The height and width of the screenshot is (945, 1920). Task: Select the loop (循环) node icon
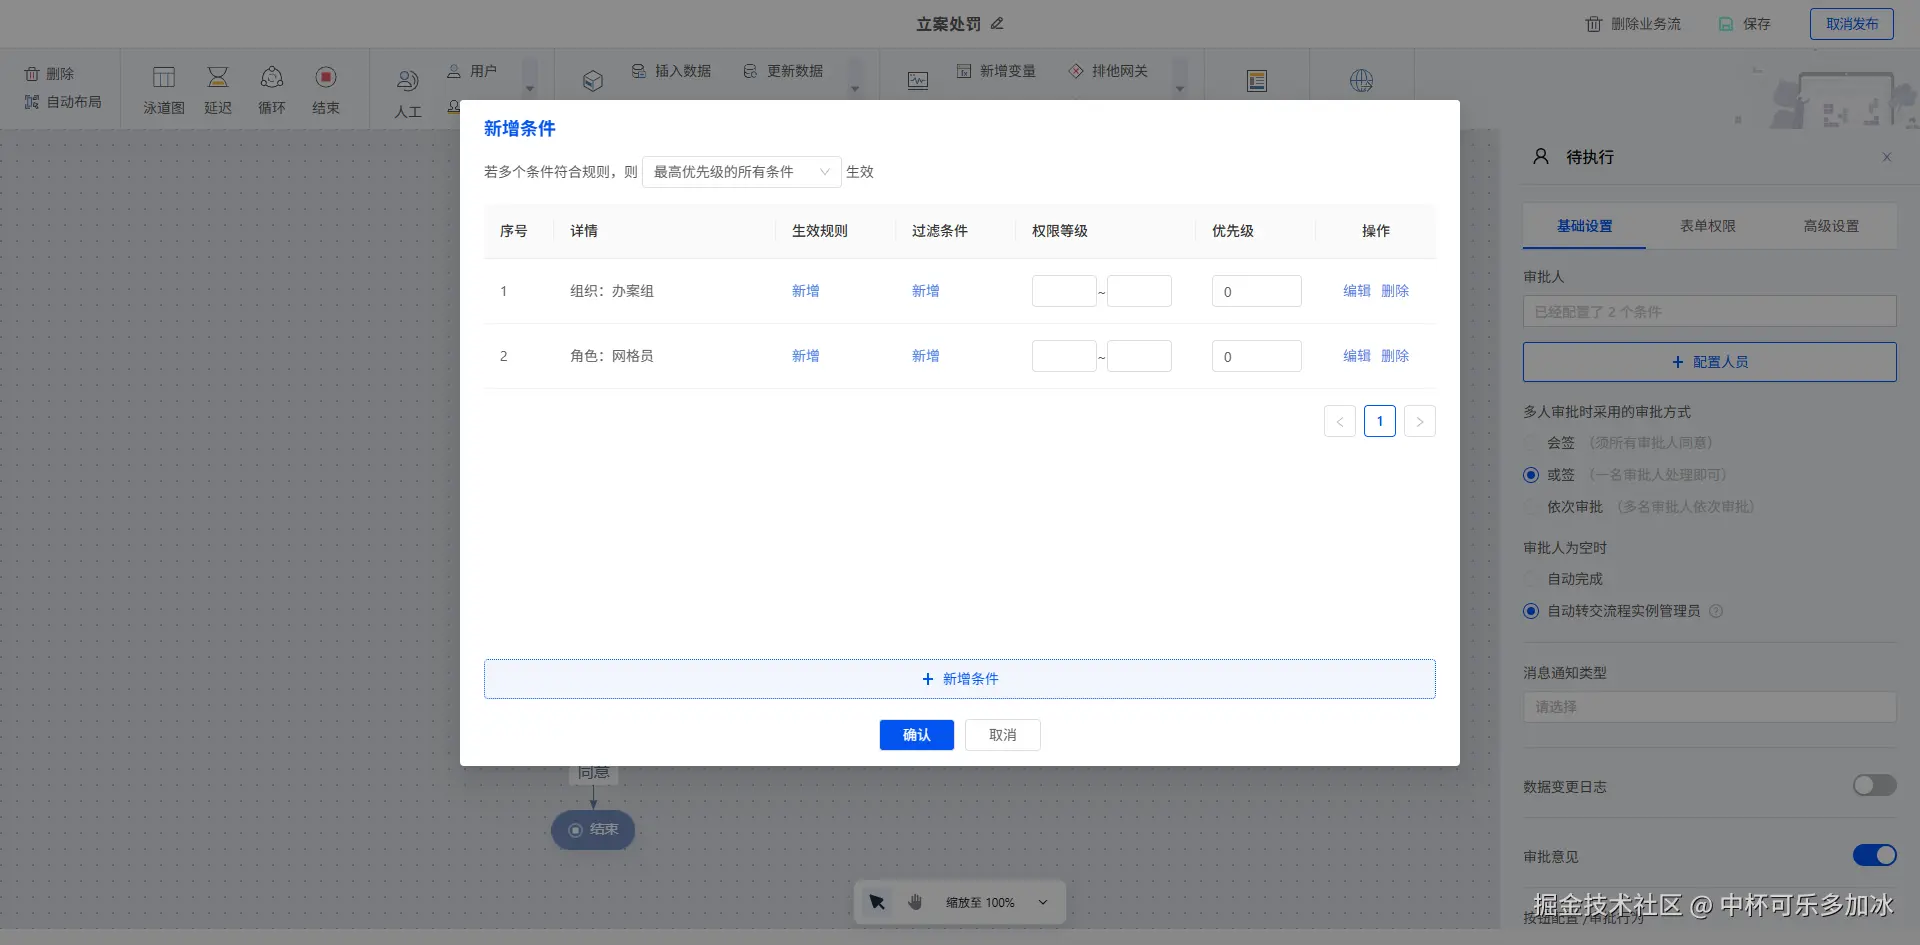click(272, 77)
